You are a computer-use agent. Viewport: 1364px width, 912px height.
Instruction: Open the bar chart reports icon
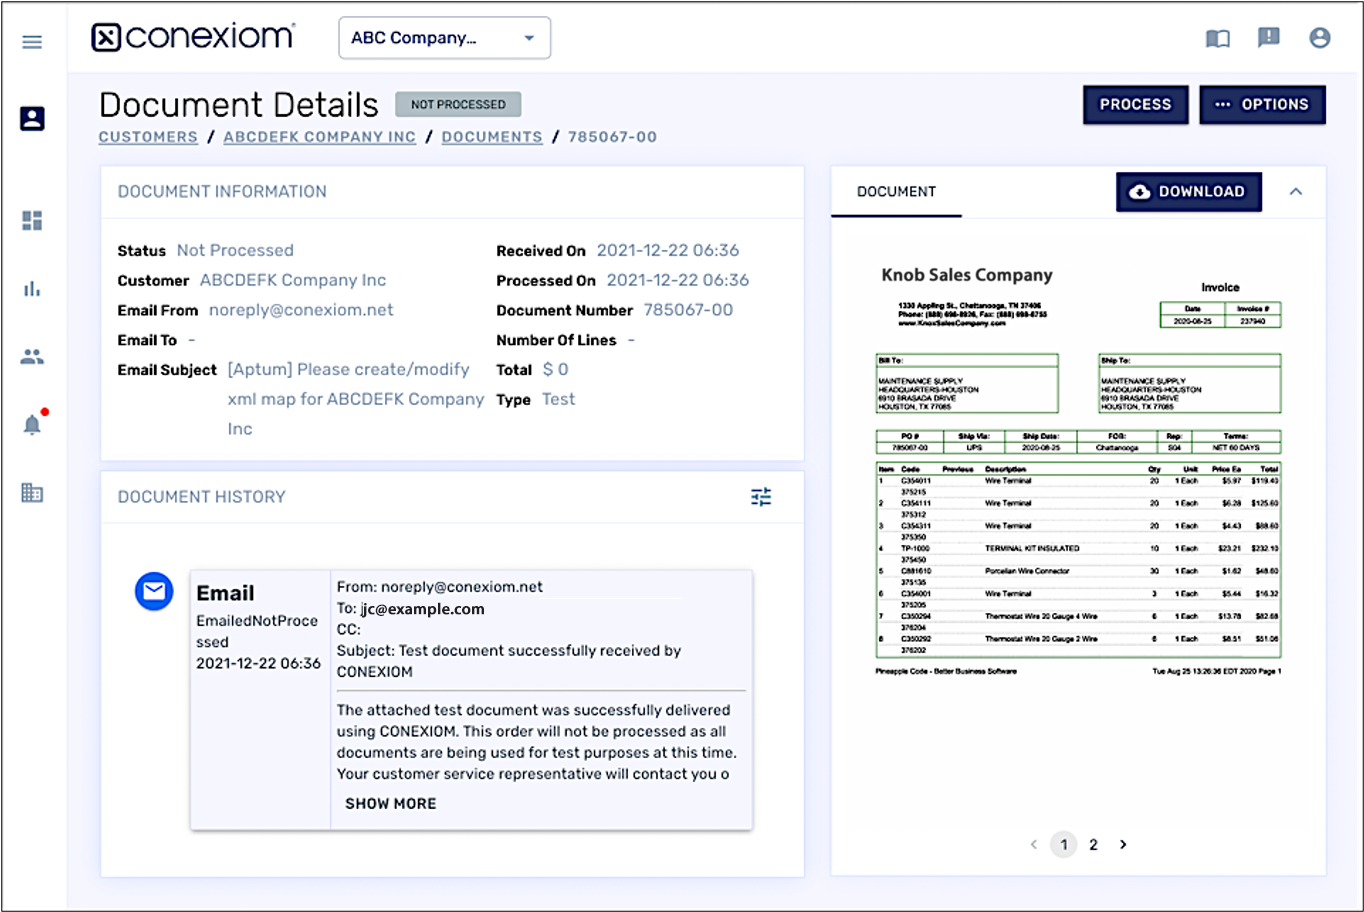(x=32, y=289)
